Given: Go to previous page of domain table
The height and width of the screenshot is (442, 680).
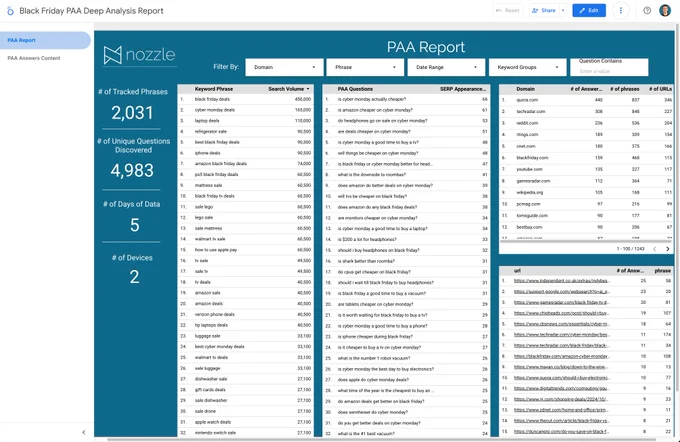Looking at the screenshot, I should [x=654, y=249].
